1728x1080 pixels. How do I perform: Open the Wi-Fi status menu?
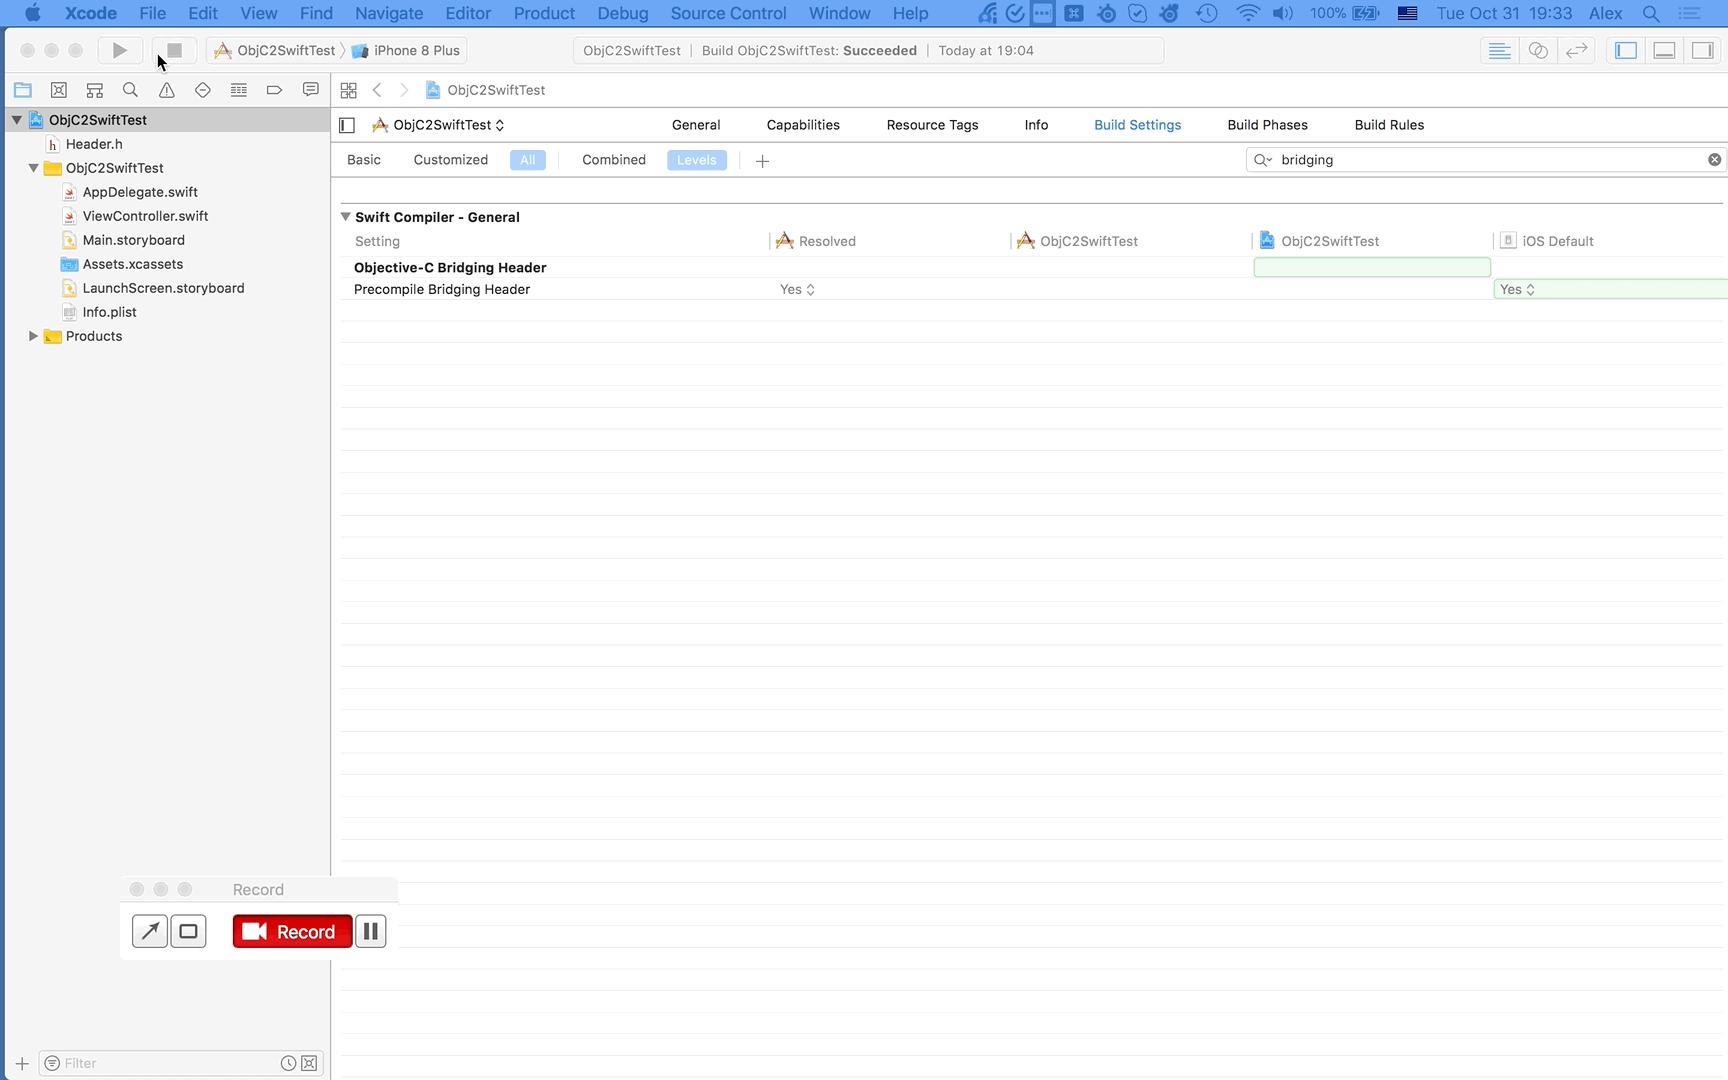tap(1247, 13)
